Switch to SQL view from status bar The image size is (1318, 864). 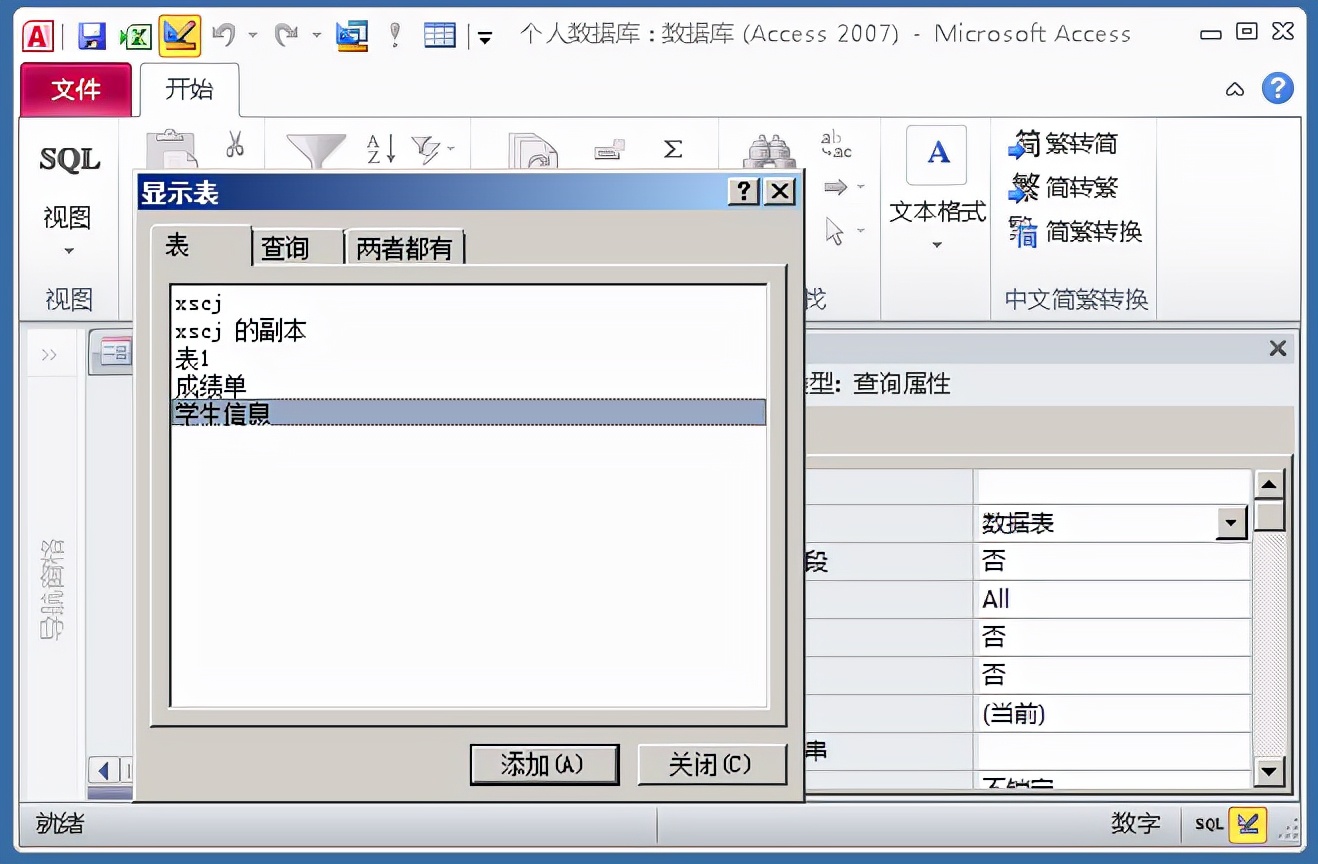1208,825
